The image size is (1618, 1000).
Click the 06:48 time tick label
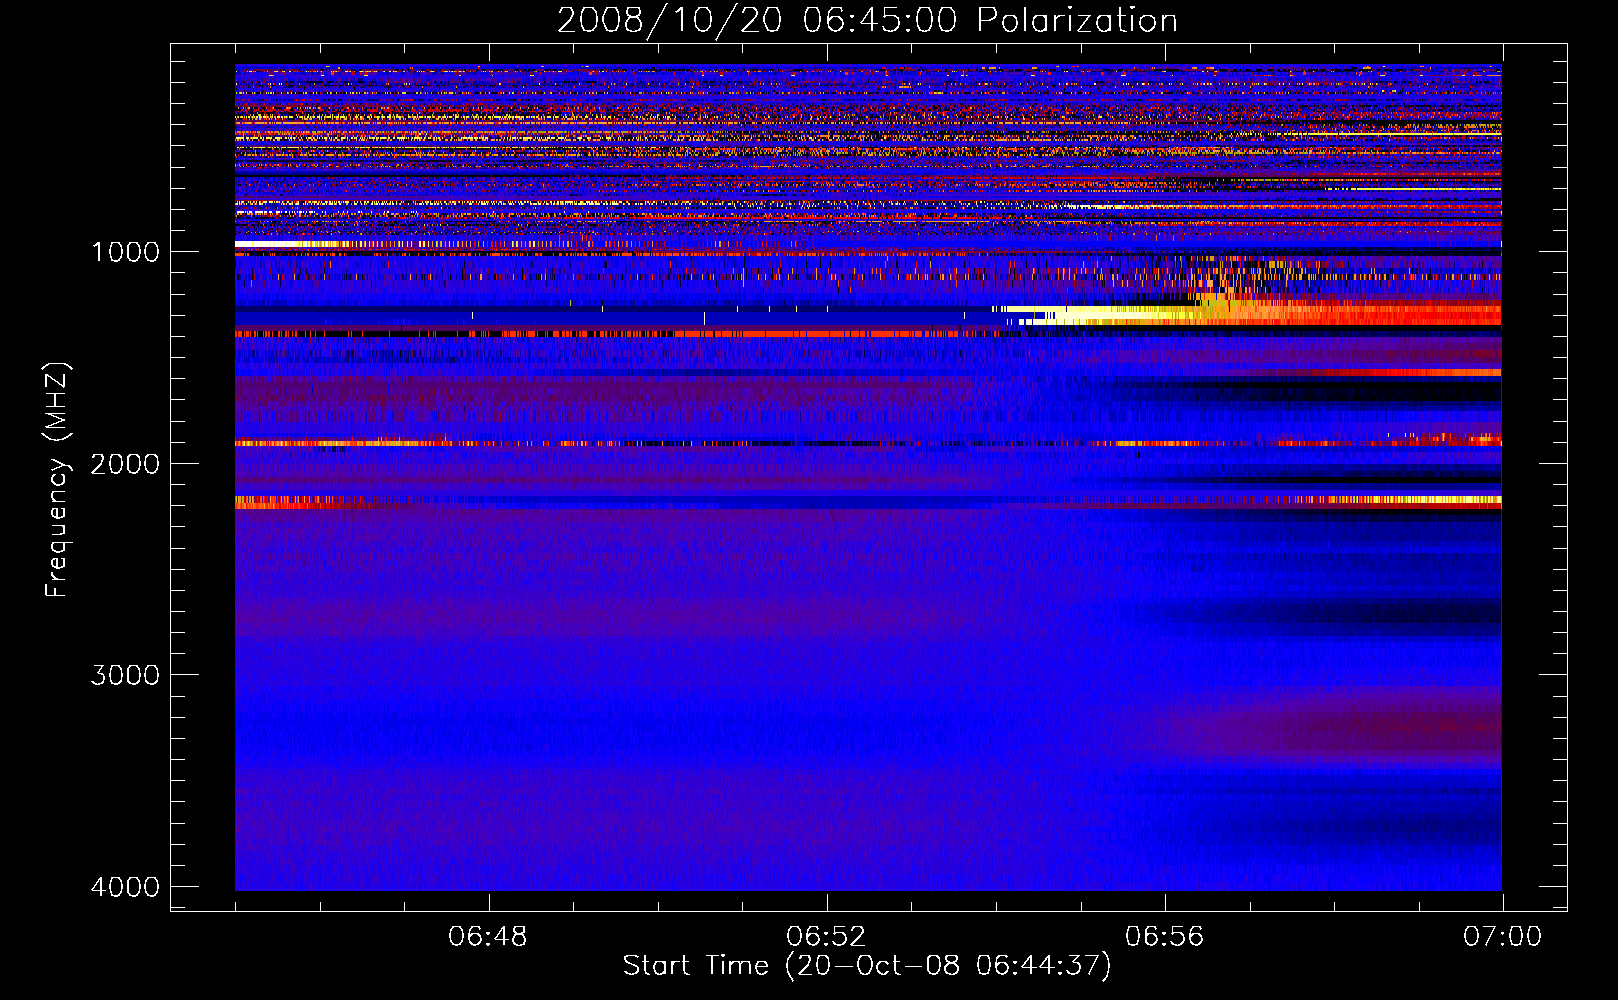488,937
